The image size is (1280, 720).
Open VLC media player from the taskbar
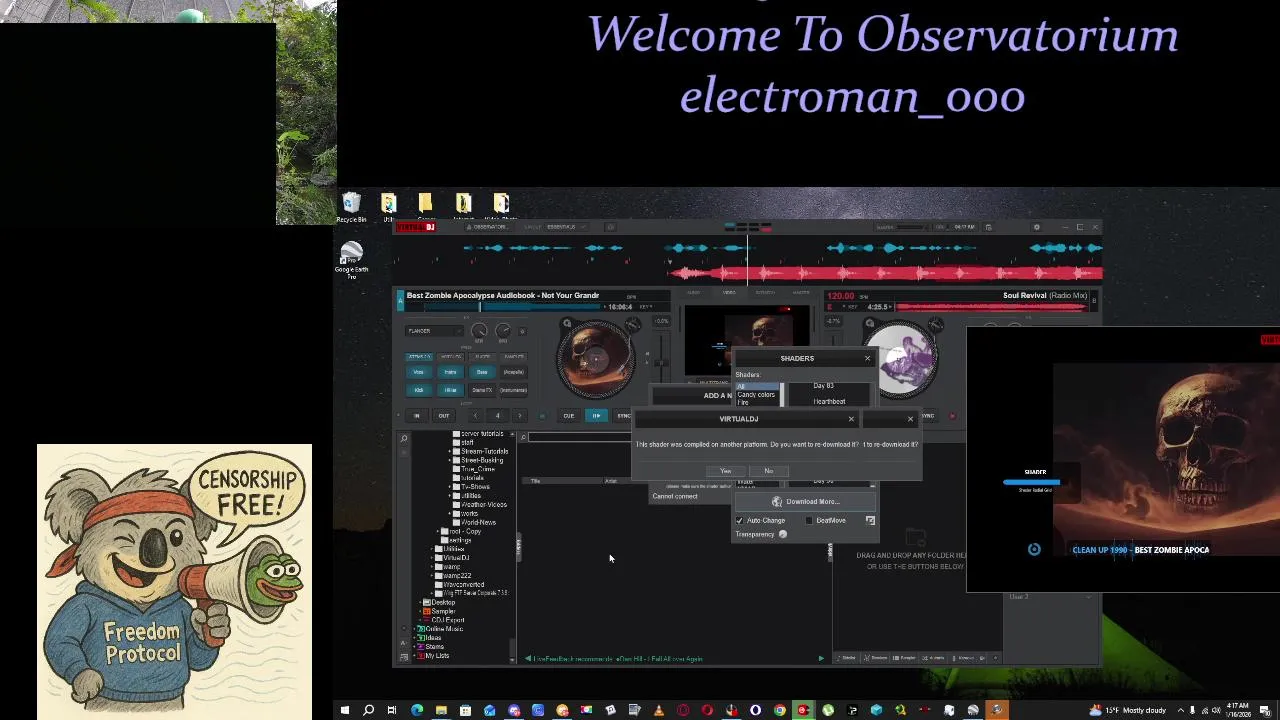[x=659, y=710]
